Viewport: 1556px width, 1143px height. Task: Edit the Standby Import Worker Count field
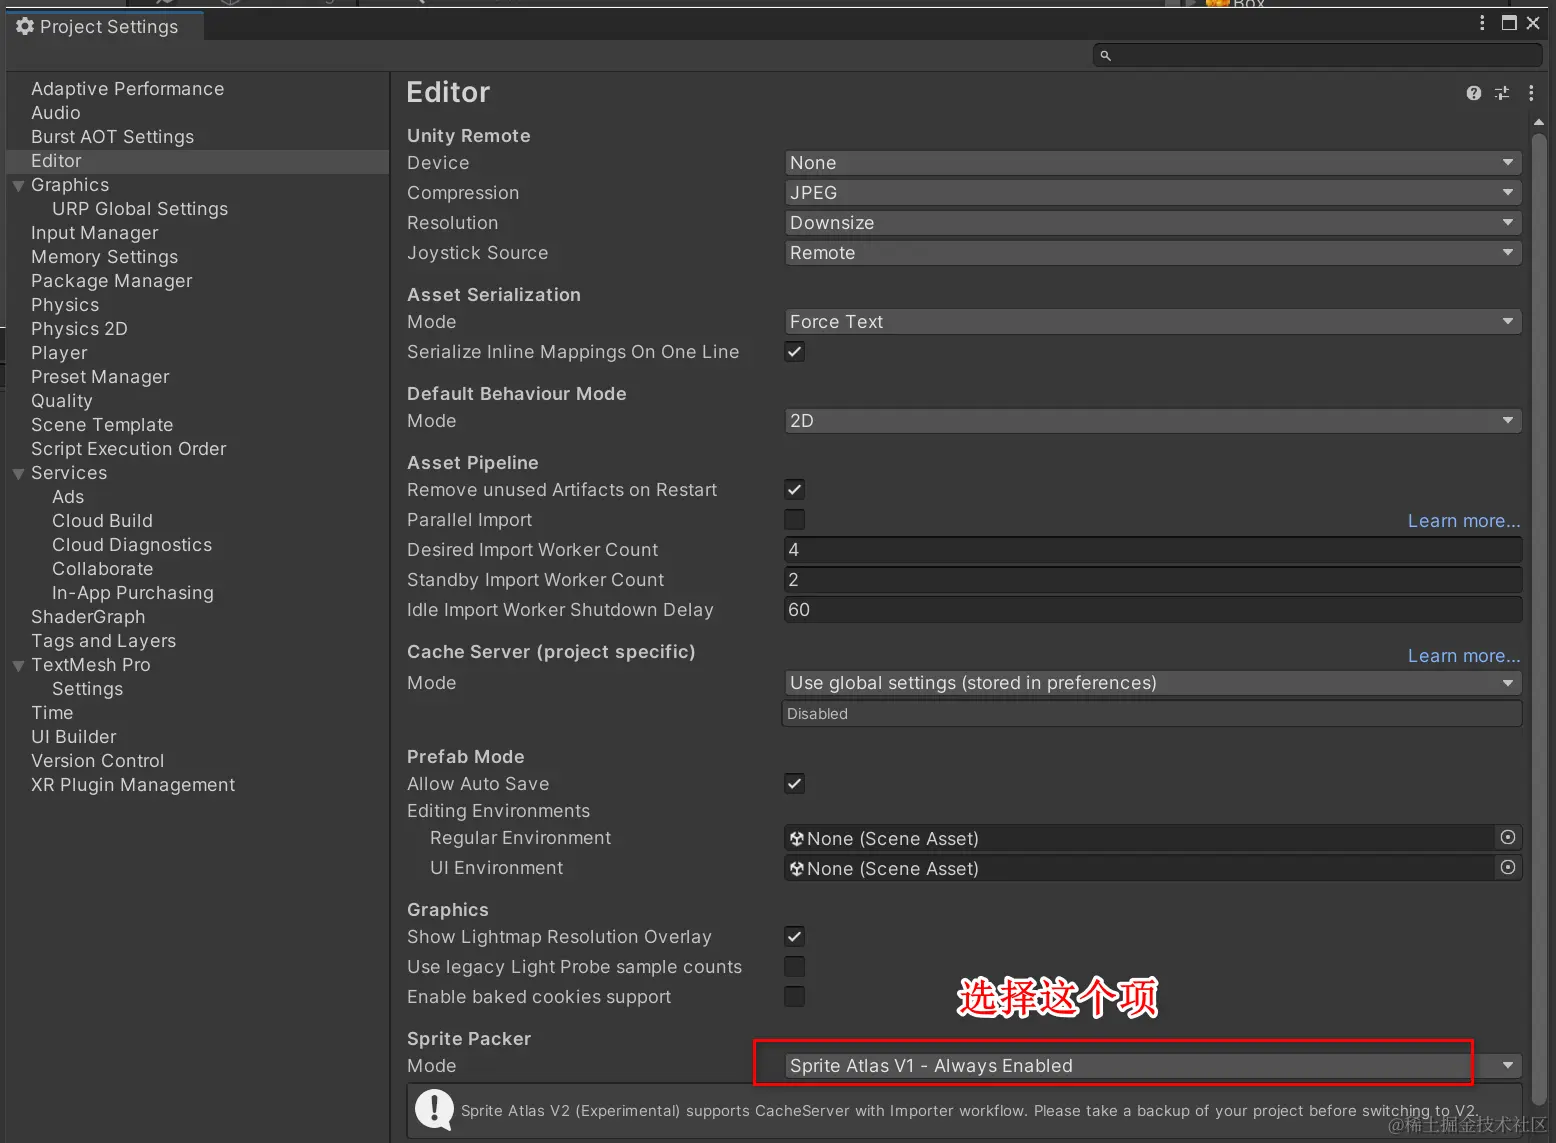(1153, 580)
